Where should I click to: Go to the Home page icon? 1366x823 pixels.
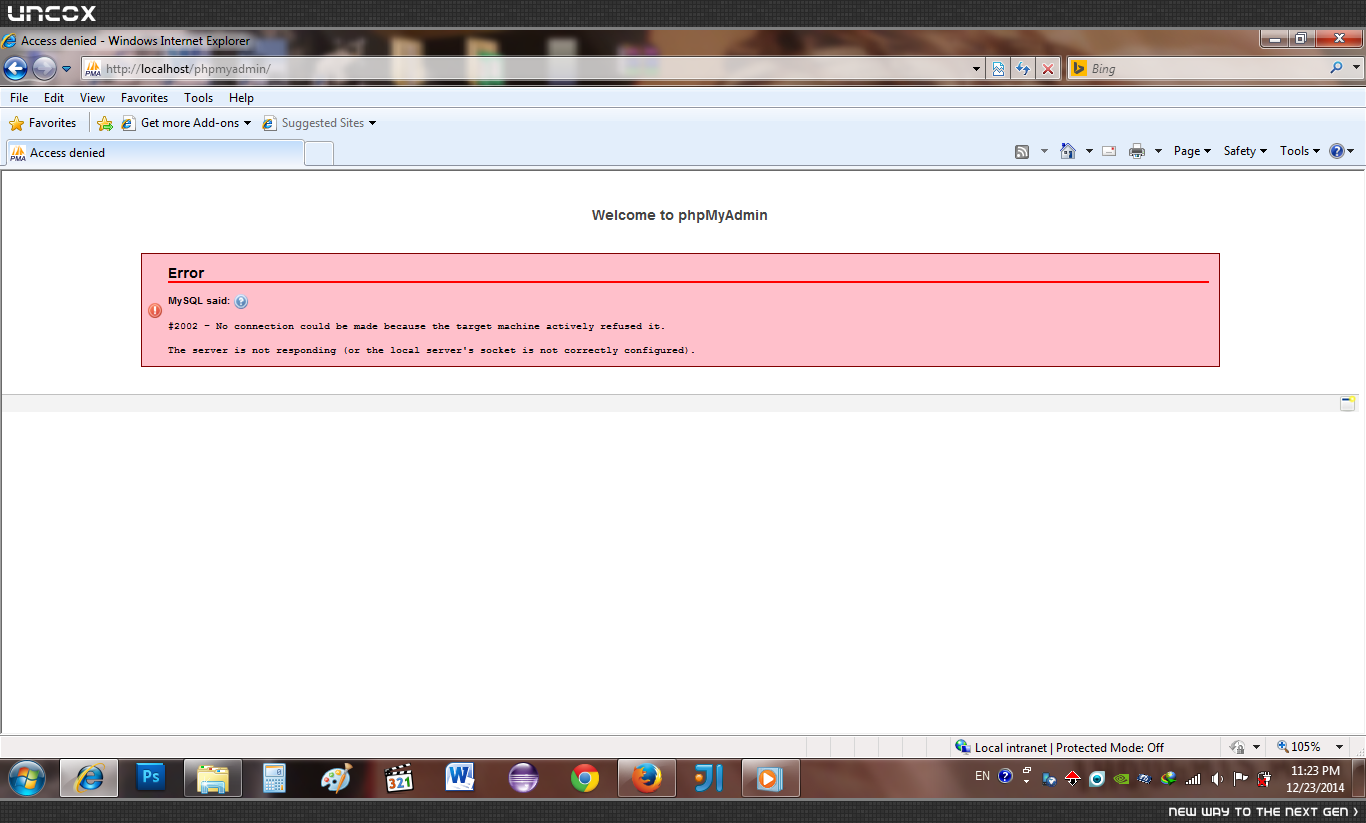(1068, 151)
